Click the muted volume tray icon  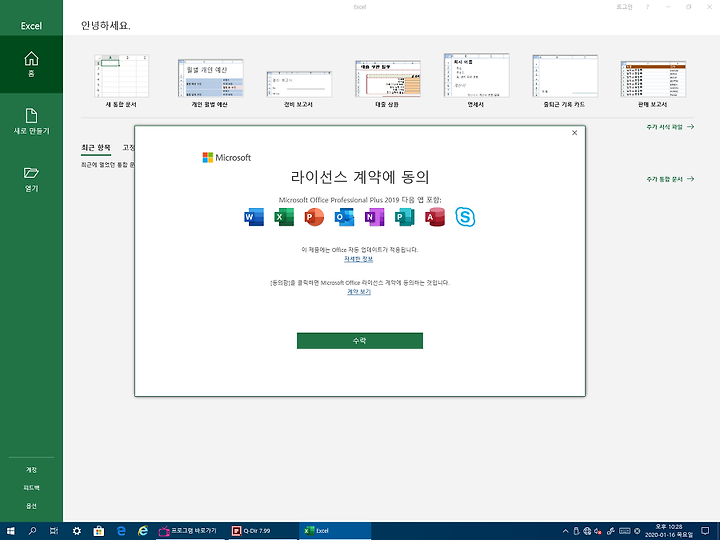tap(597, 531)
